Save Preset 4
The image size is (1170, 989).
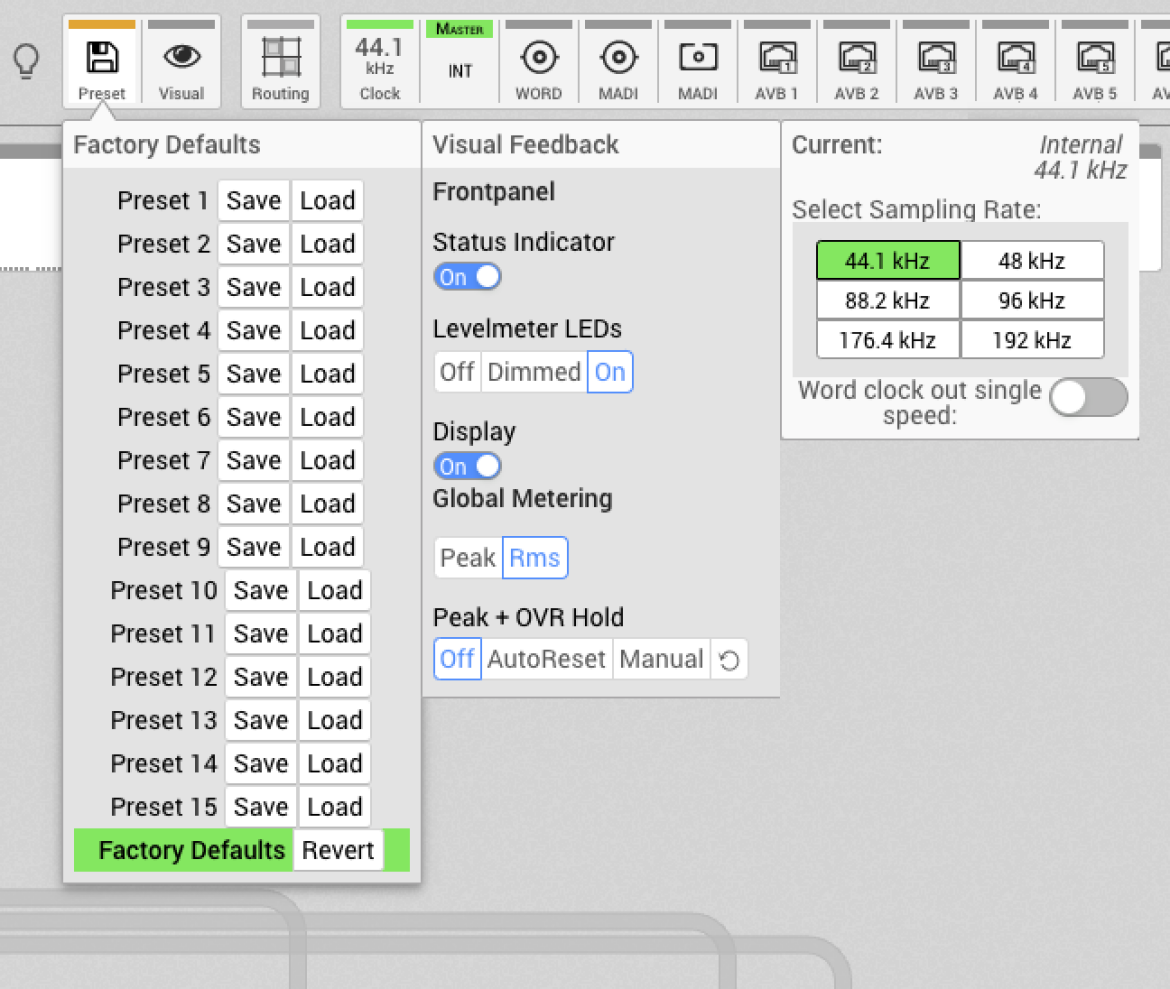point(254,331)
